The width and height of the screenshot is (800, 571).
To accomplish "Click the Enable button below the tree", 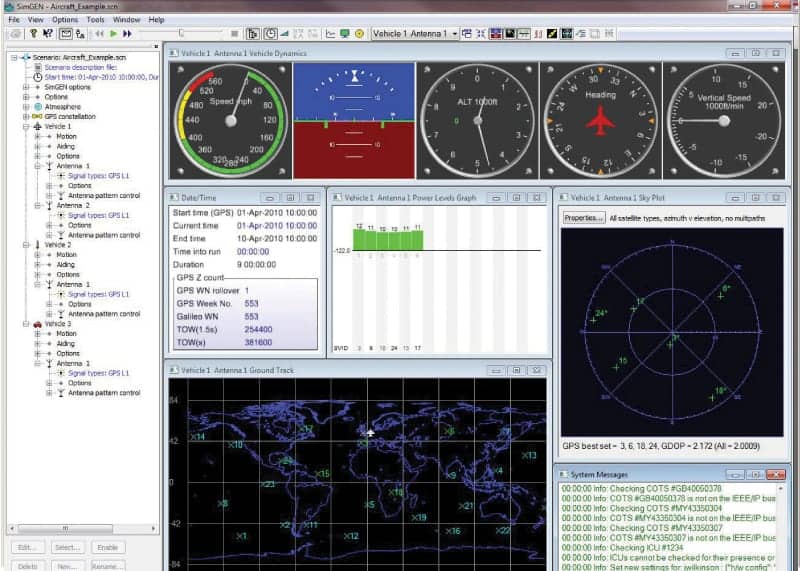I will (x=107, y=548).
